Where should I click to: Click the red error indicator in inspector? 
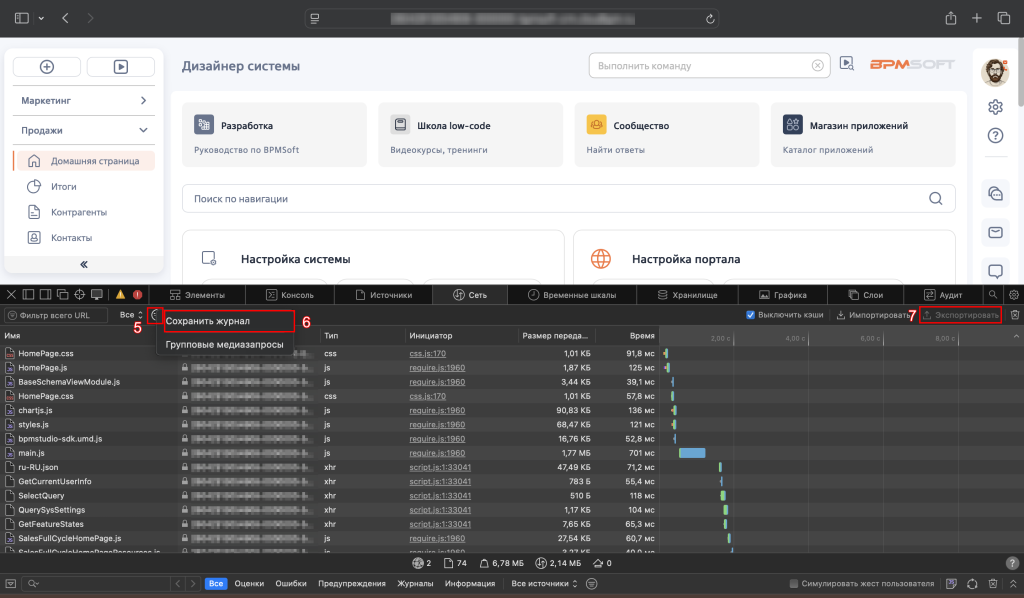[137, 295]
